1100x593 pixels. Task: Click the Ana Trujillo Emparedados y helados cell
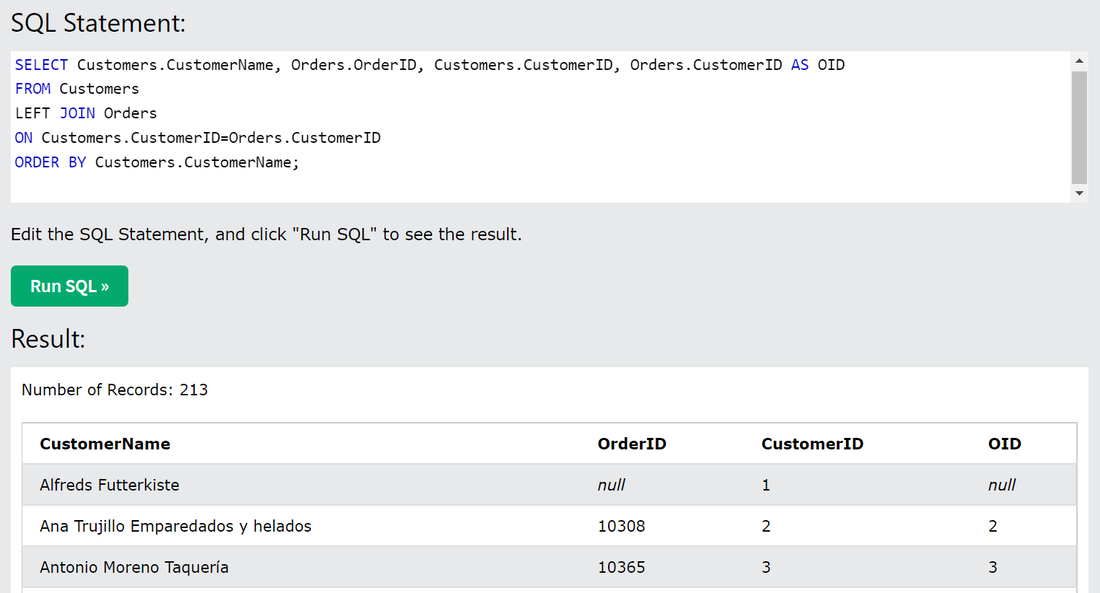[x=176, y=526]
